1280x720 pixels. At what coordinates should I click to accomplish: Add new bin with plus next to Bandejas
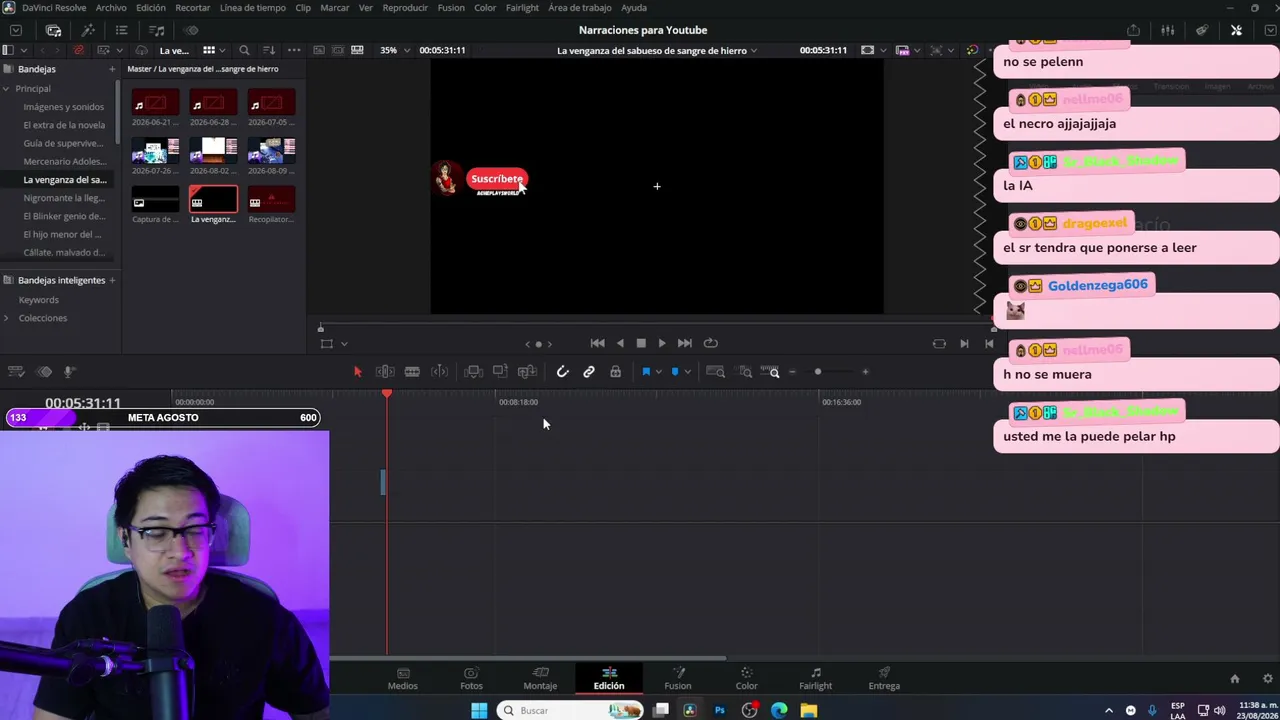[112, 69]
